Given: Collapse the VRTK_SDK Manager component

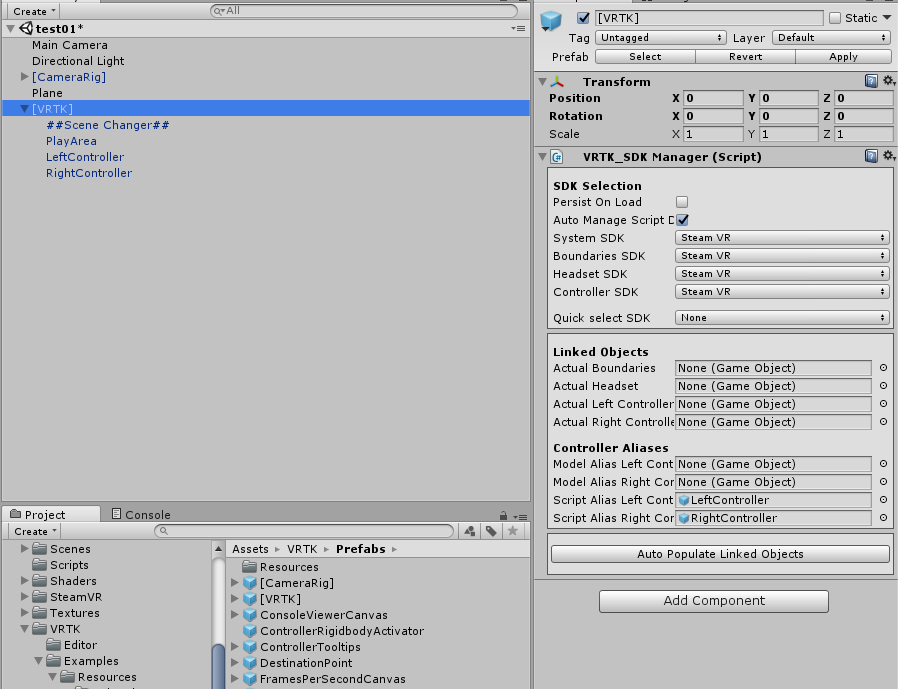Looking at the screenshot, I should 542,157.
